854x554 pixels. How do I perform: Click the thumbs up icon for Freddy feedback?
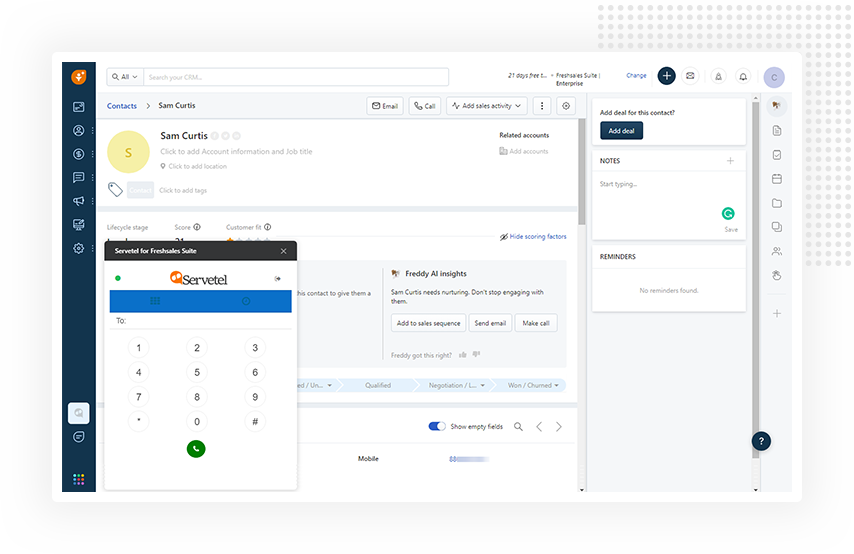pyautogui.click(x=462, y=355)
